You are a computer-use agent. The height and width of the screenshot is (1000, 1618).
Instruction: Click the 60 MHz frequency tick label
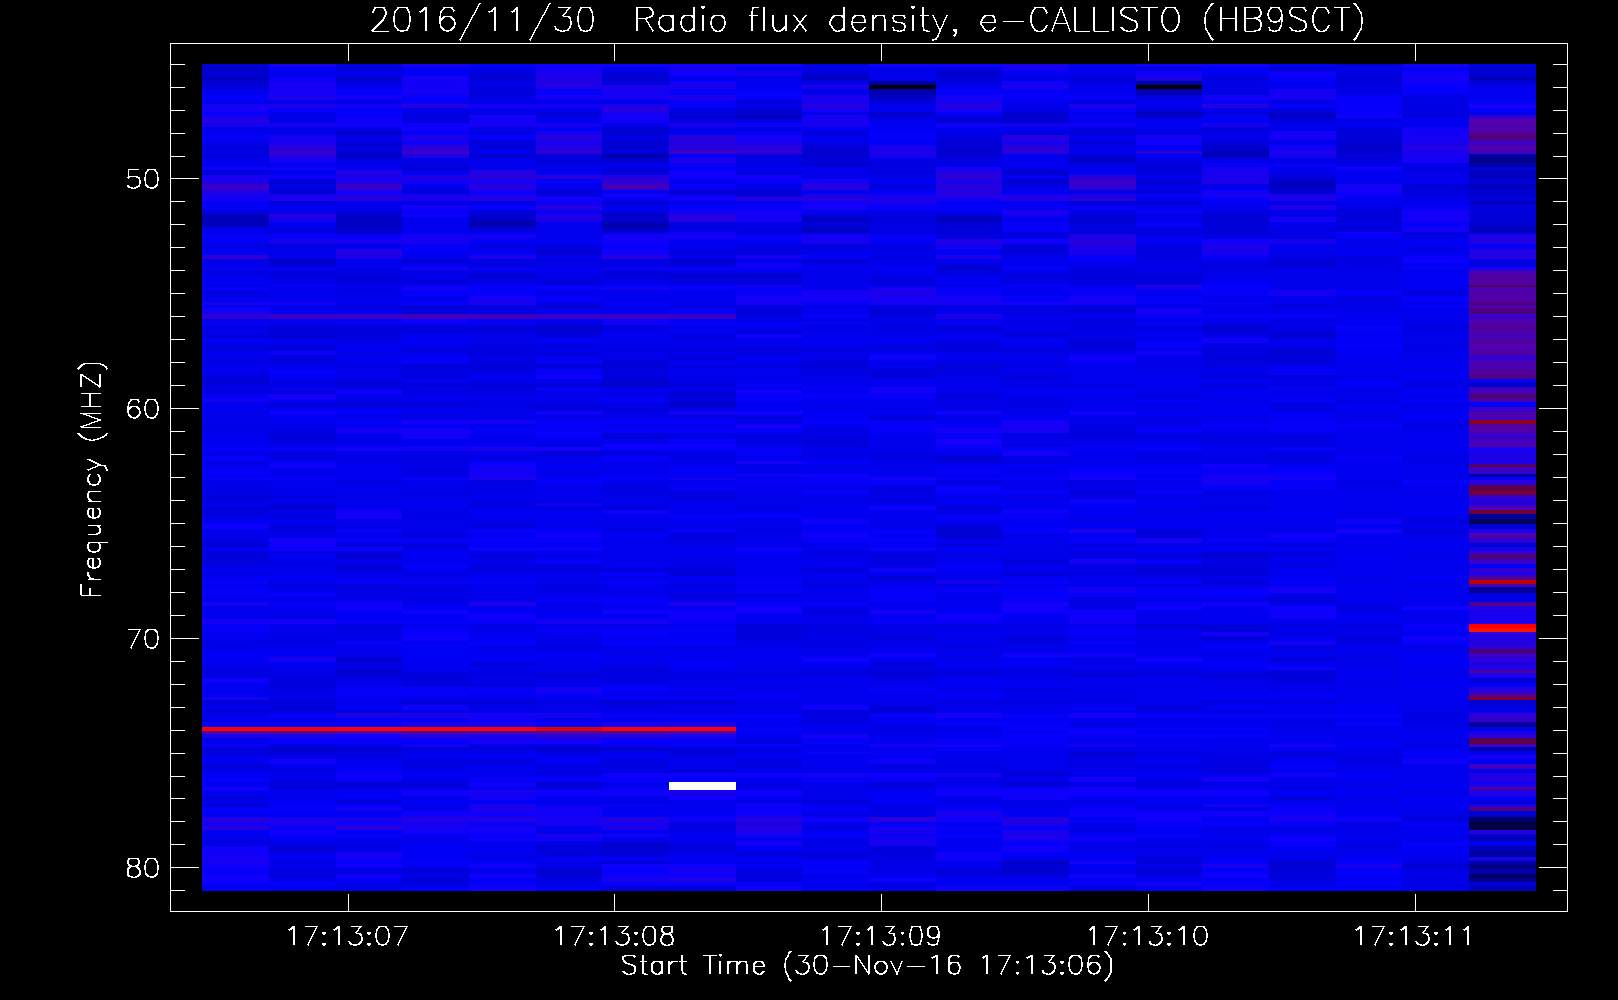pos(144,408)
